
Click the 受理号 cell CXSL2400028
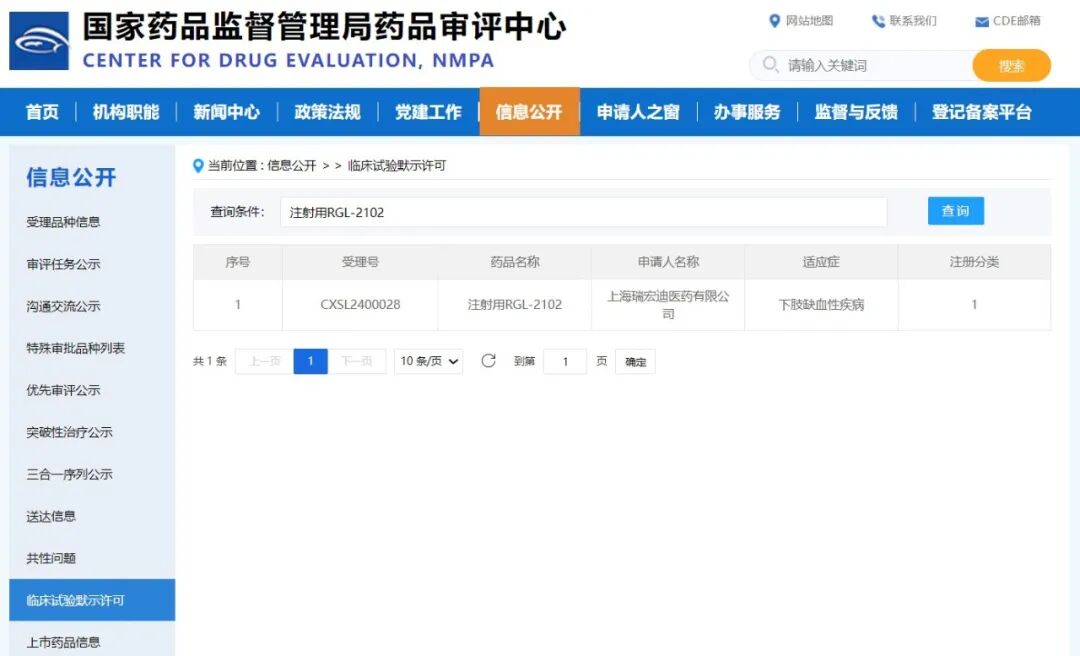click(x=360, y=305)
